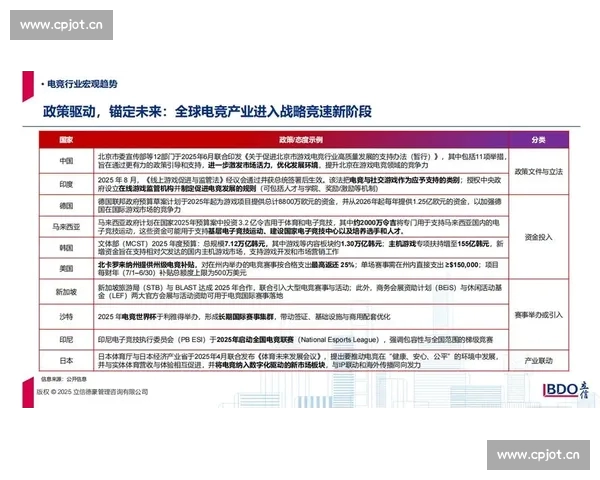Click the policy text about 线上游戏促进与监管法

(299, 184)
